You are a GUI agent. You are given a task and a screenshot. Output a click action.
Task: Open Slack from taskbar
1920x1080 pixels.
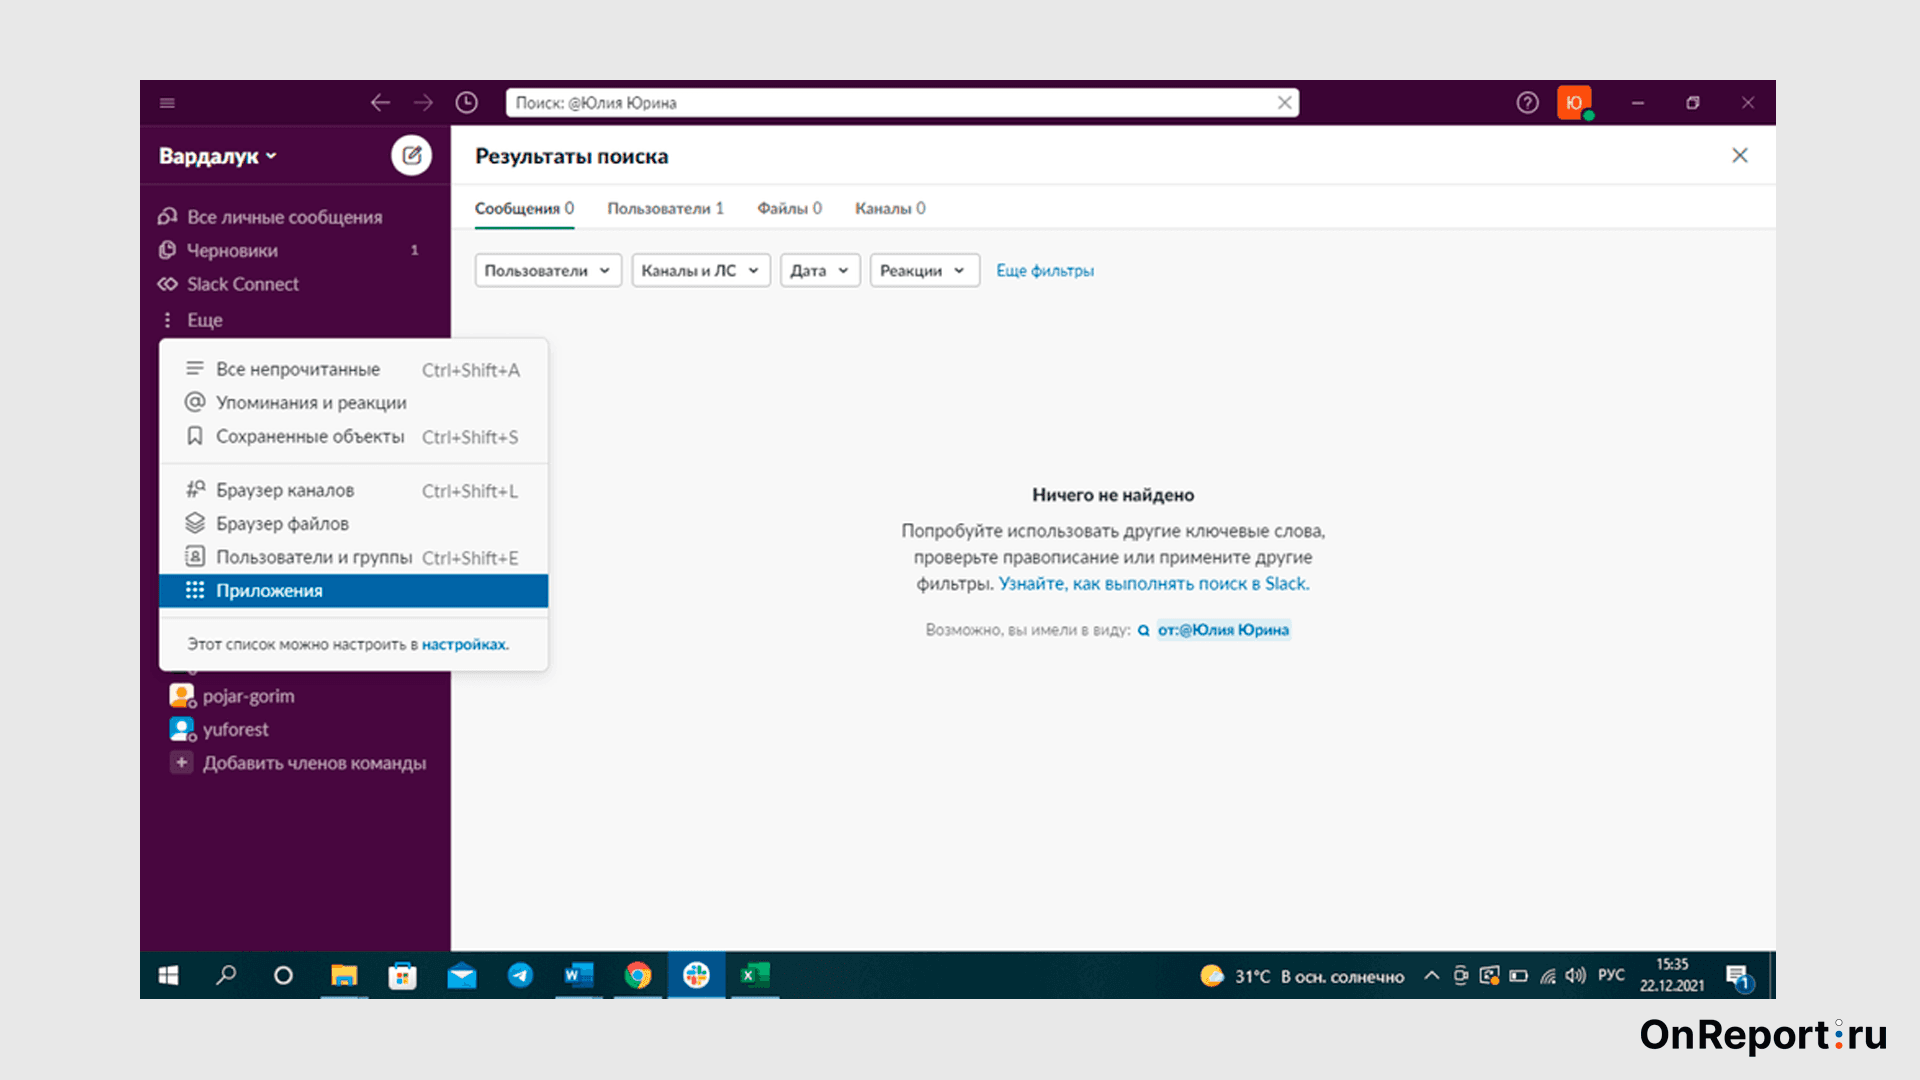(x=696, y=975)
